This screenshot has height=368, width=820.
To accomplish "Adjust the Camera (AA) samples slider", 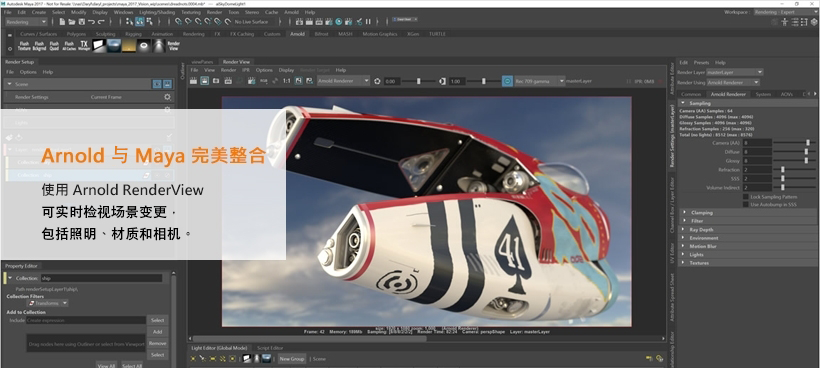I will click(793, 143).
